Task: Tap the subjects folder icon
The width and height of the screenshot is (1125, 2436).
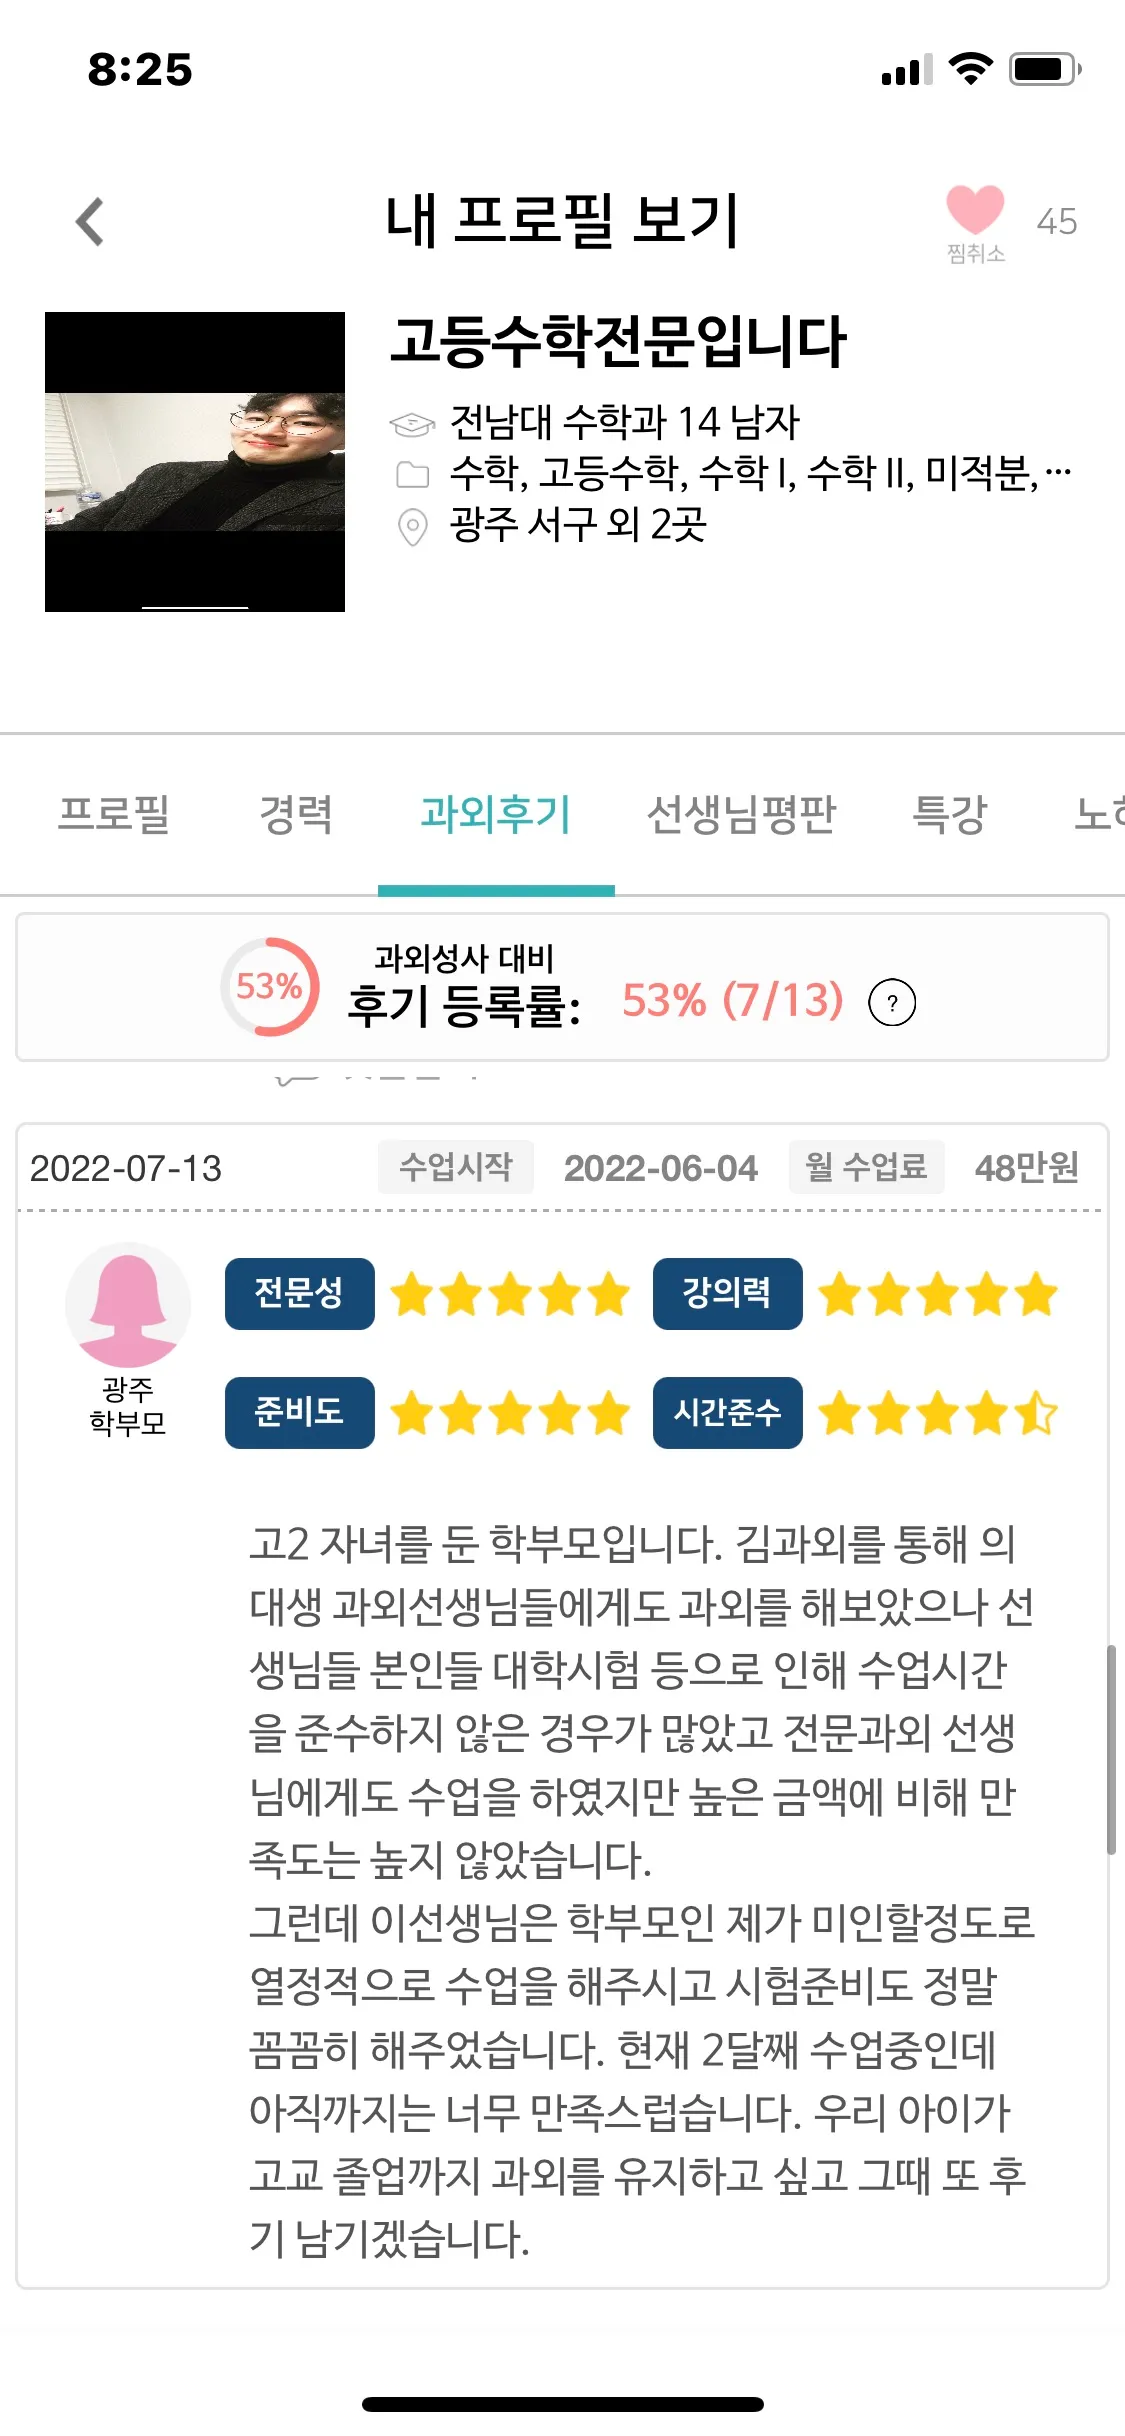Action: (x=412, y=474)
